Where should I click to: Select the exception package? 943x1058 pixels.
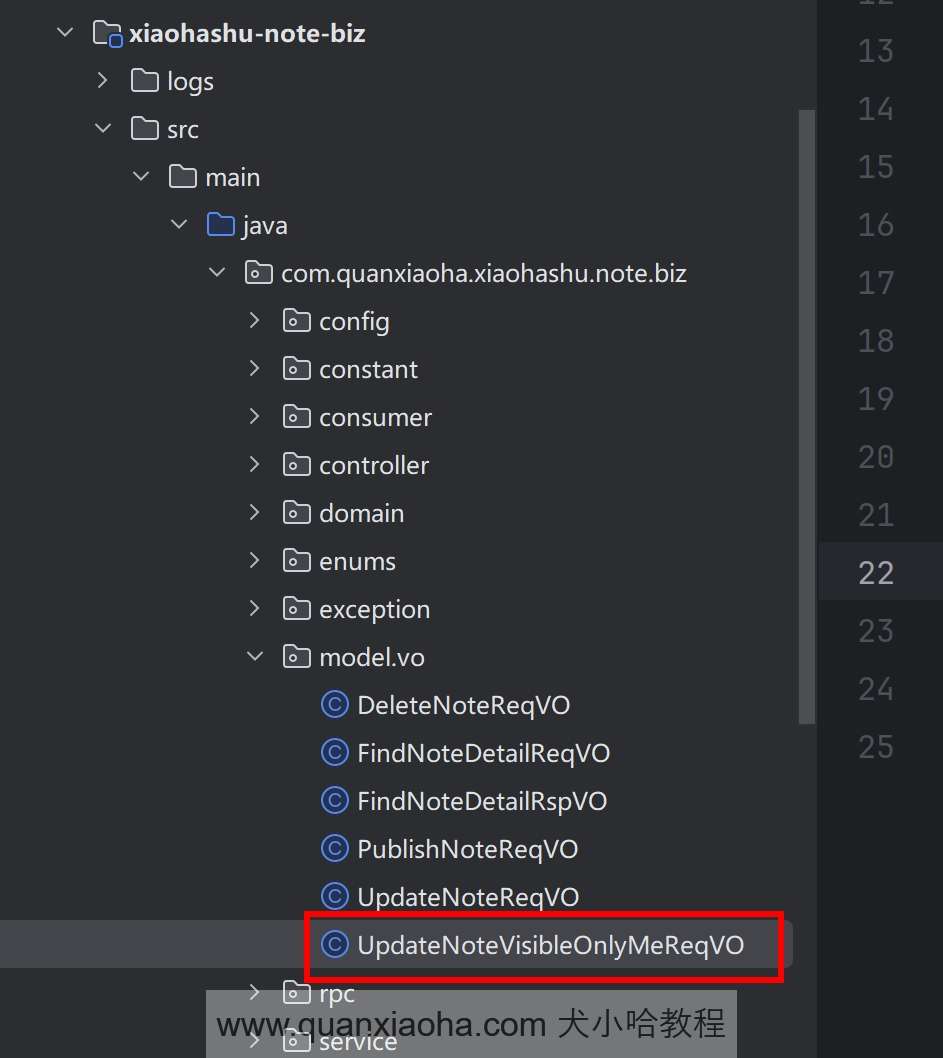coord(374,609)
